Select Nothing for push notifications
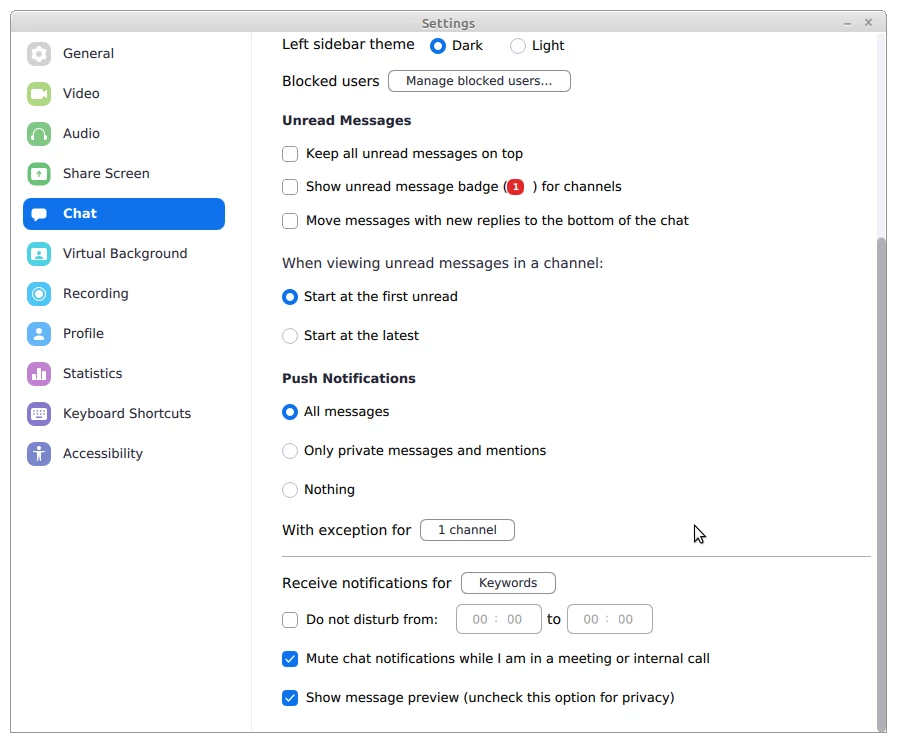The image size is (897, 743). pyautogui.click(x=290, y=490)
